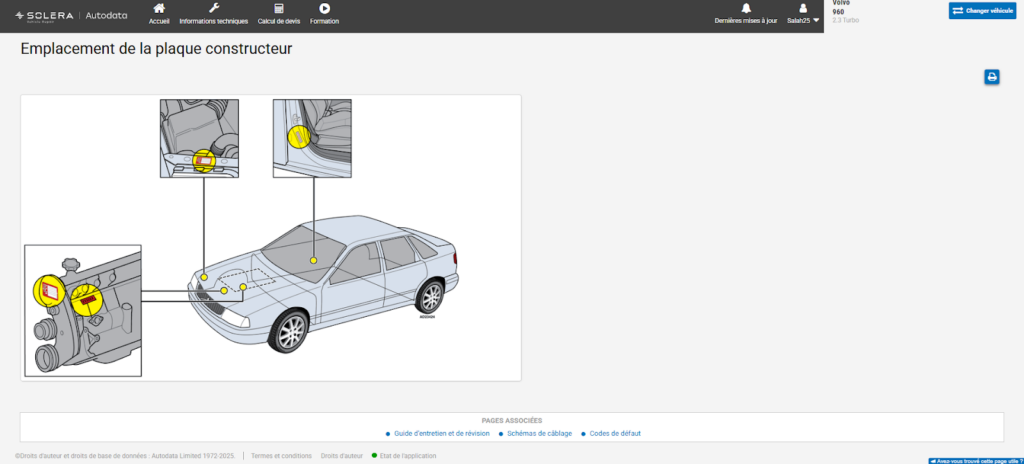Image resolution: width=1024 pixels, height=464 pixels.
Task: Open Informations techniques wrench icon
Action: [x=214, y=8]
